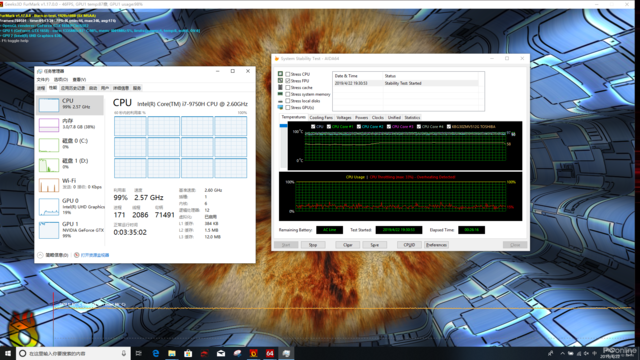The image size is (640, 360).
Task: Open Task Manager File menu (文件)
Action: [43, 80]
